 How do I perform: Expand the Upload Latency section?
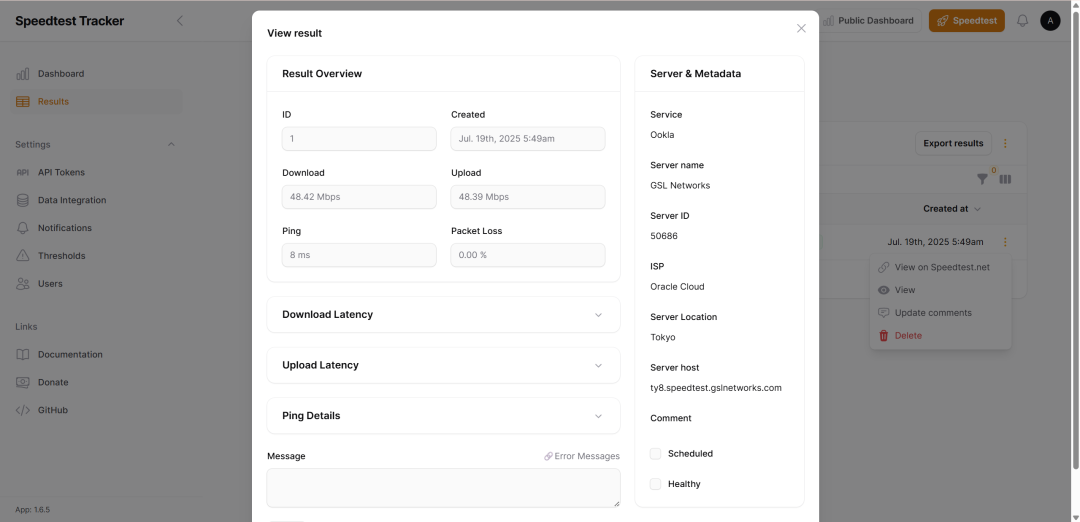[598, 365]
